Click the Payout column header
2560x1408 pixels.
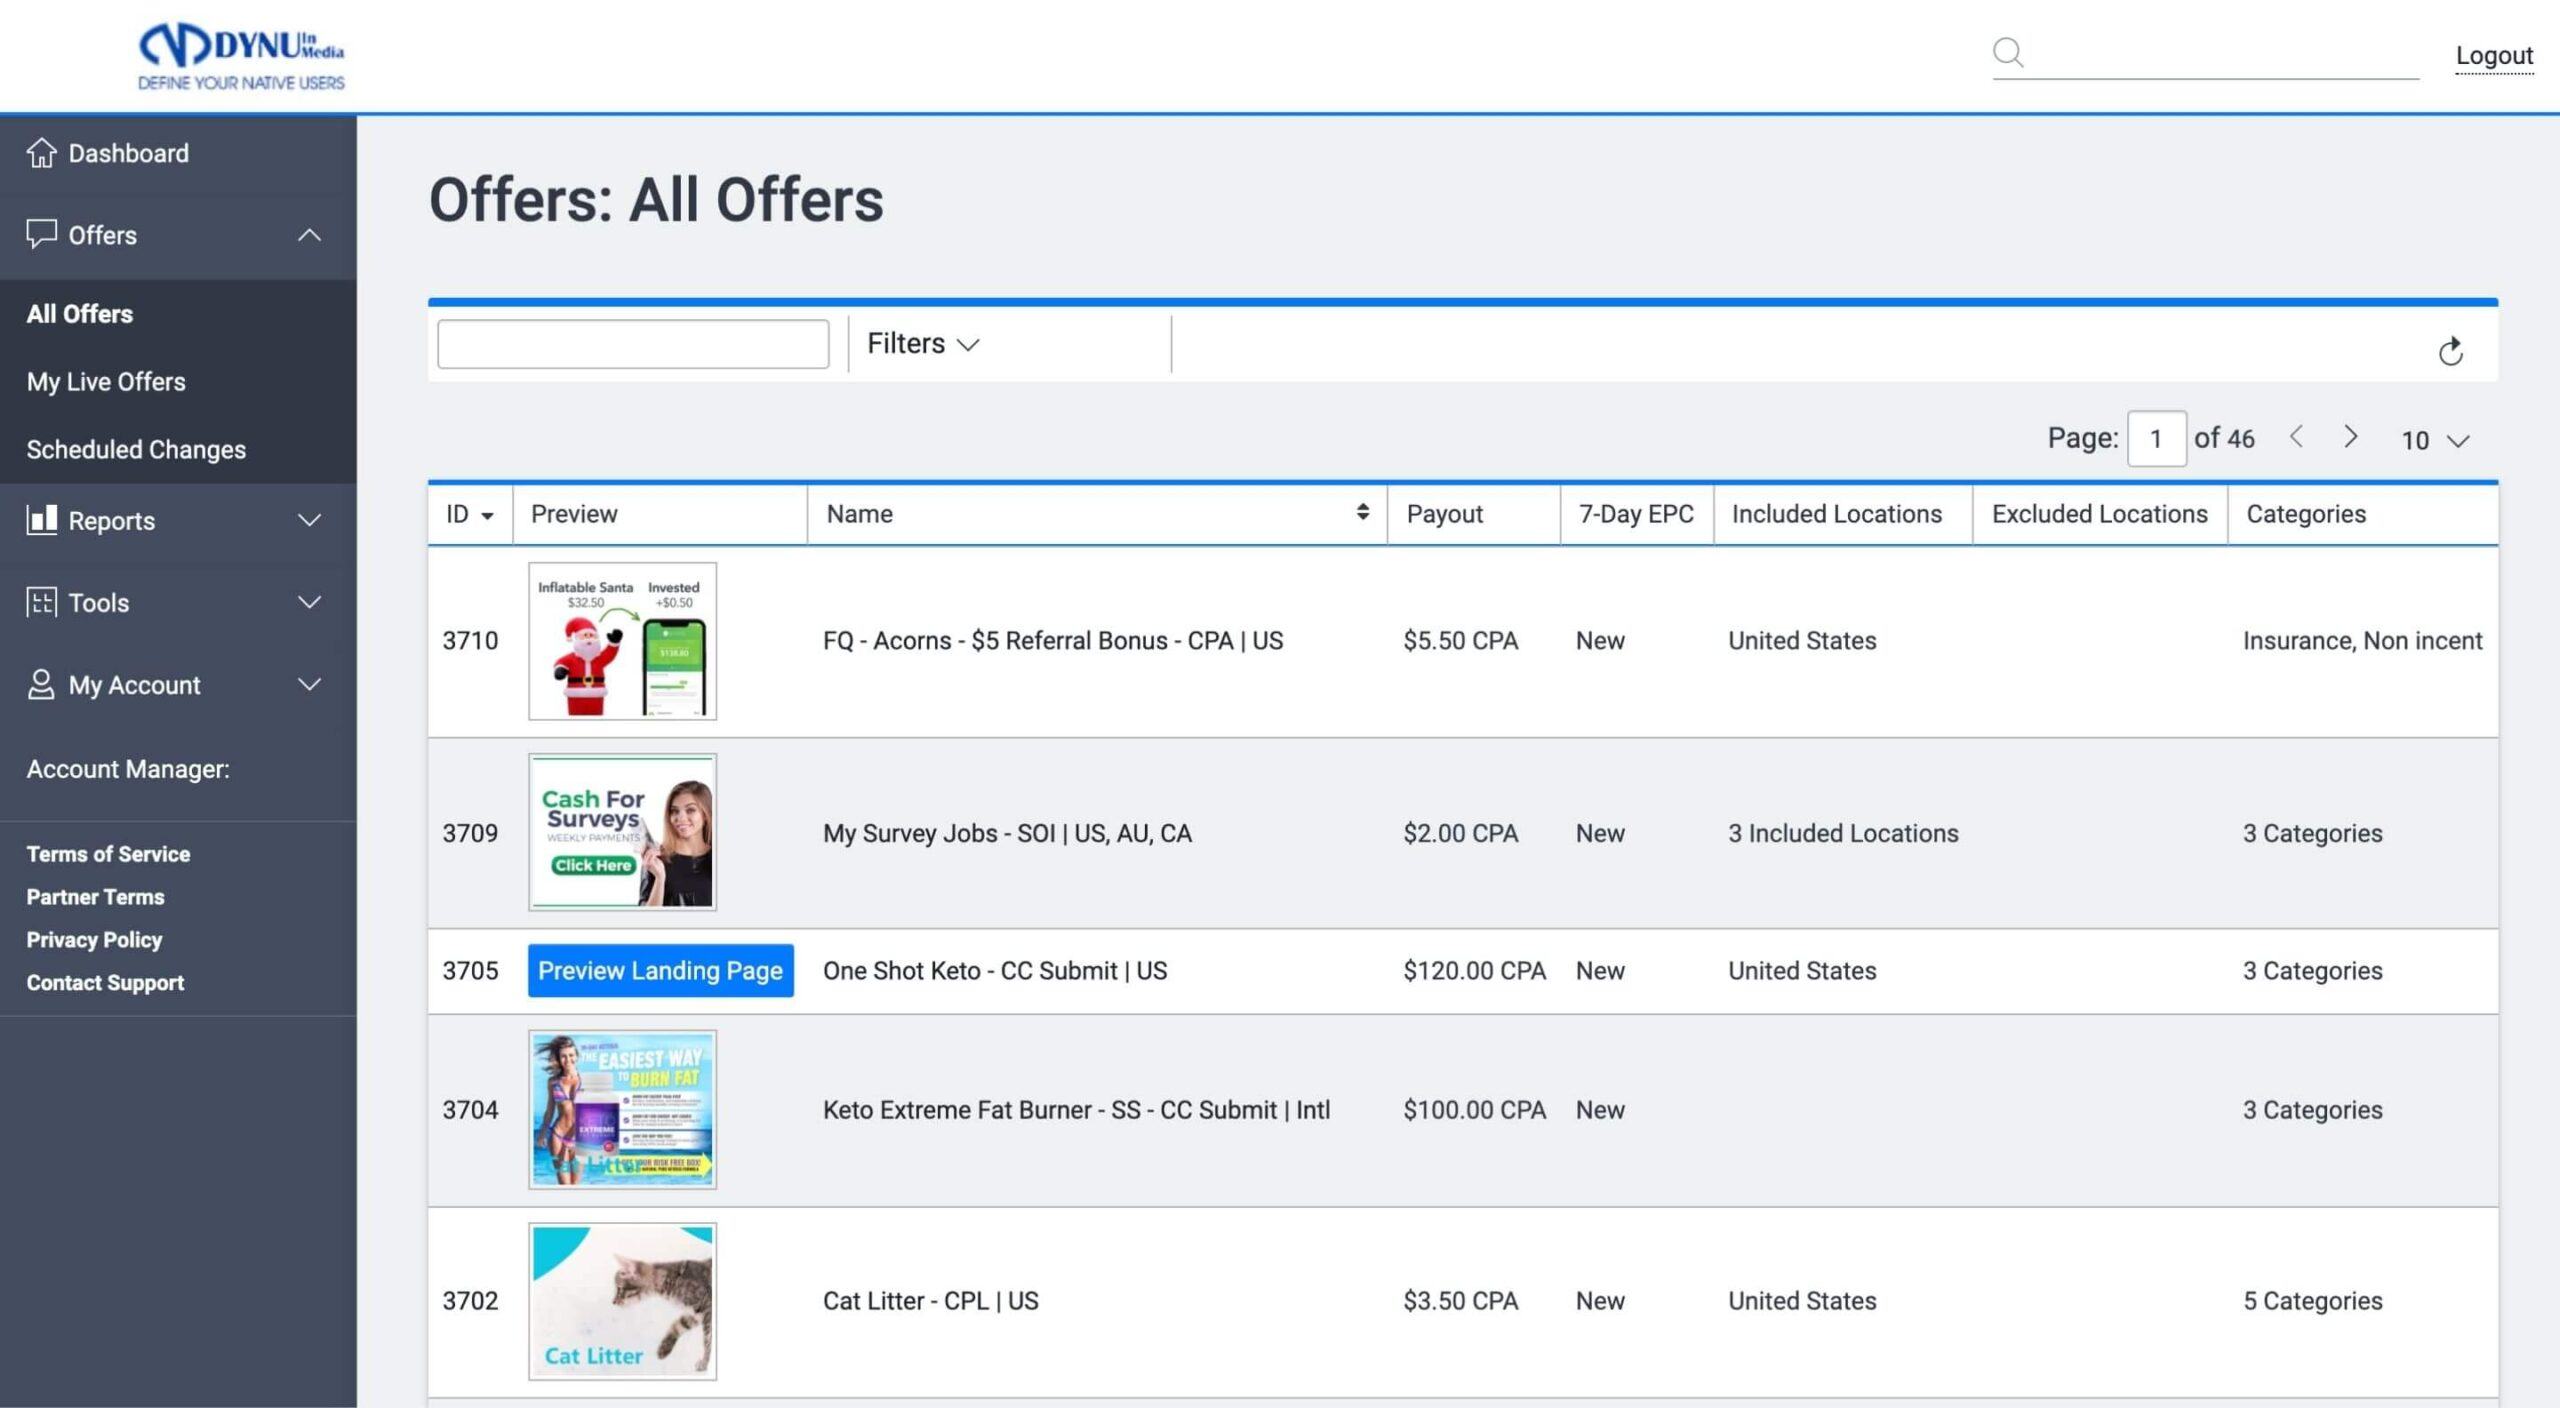tap(1444, 514)
